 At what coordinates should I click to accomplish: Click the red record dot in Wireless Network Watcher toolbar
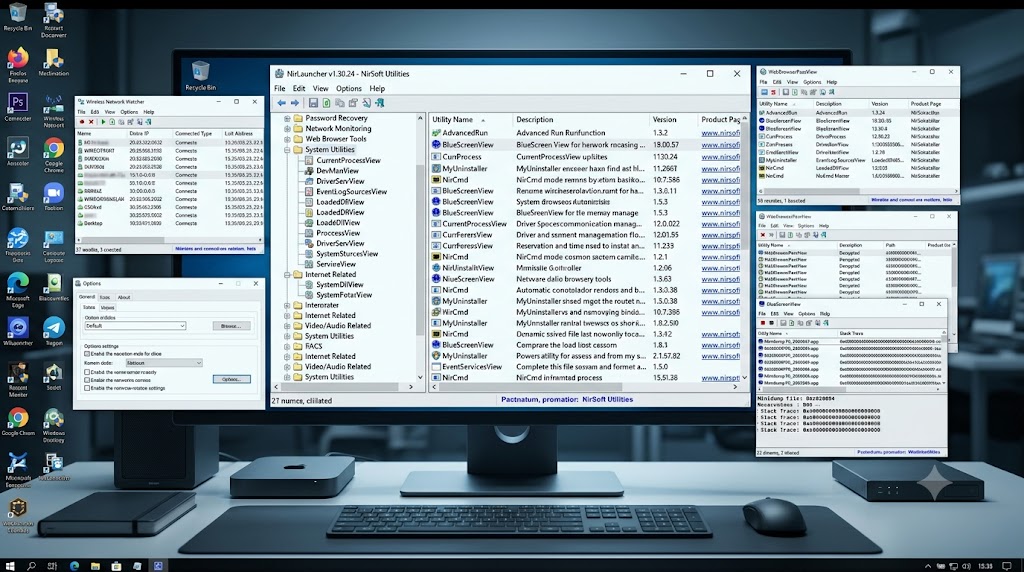point(82,121)
